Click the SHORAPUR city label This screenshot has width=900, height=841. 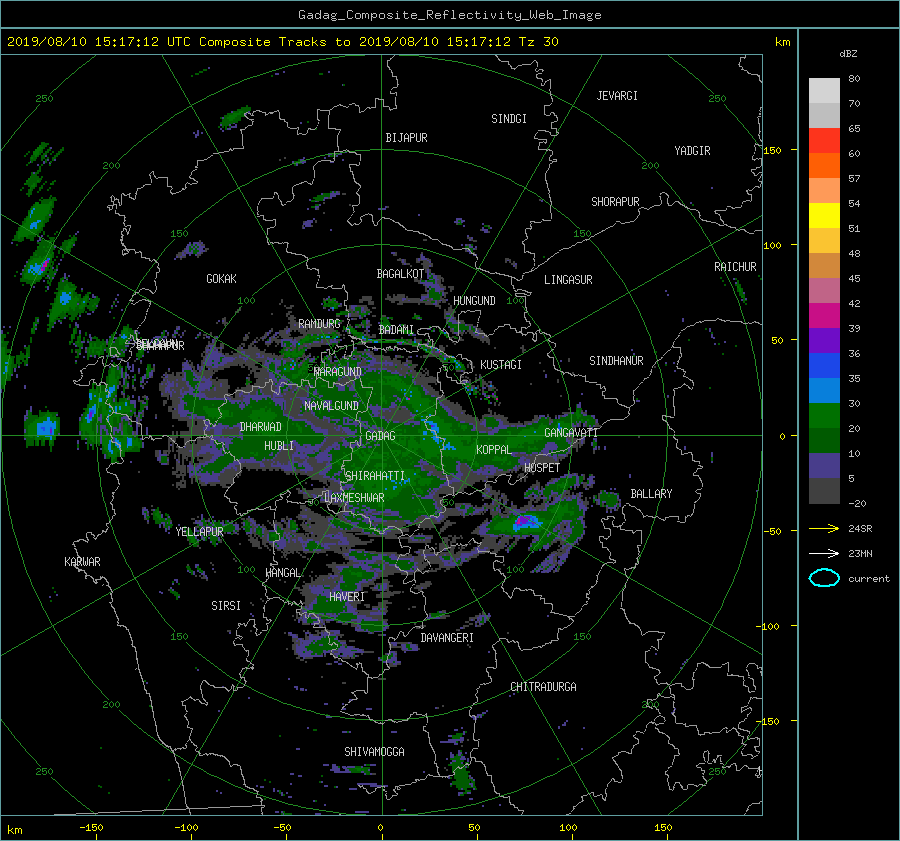(x=615, y=202)
